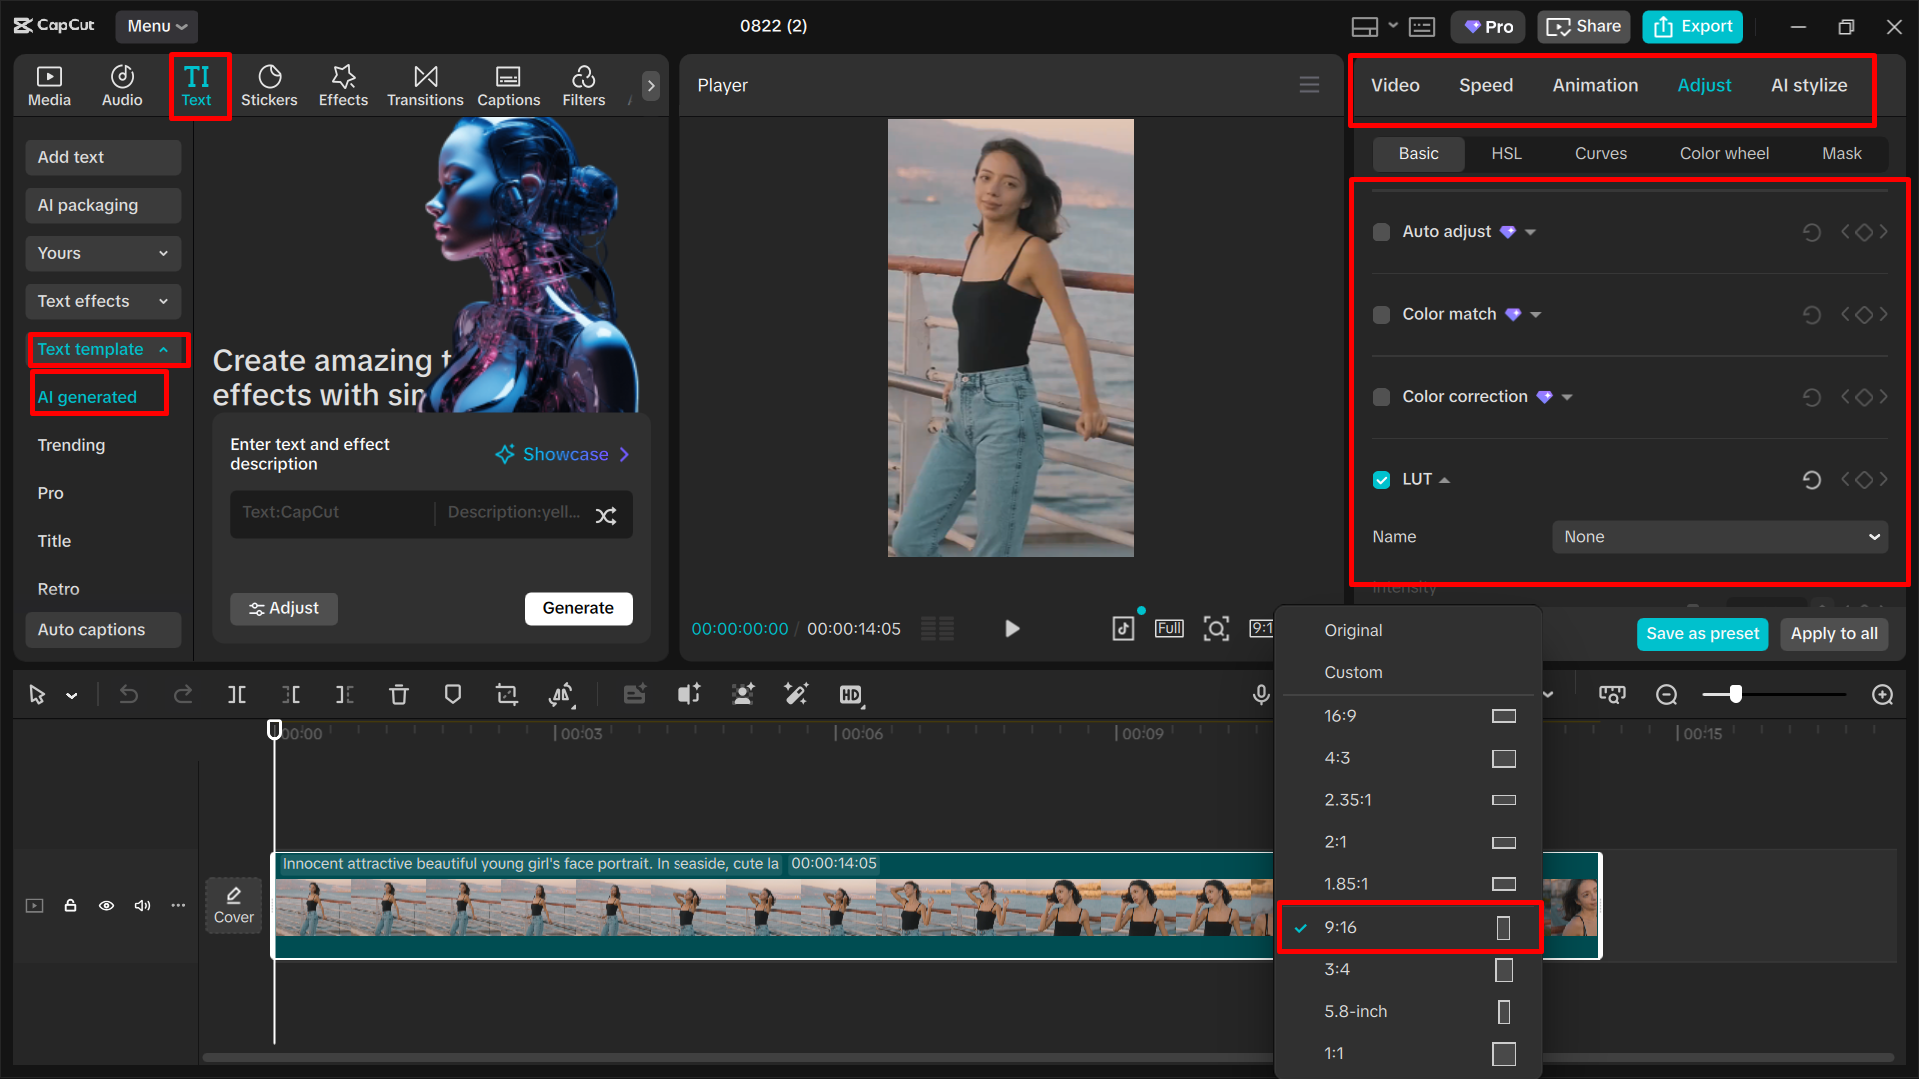
Task: Open the TikTok preview icon under the player
Action: tap(1122, 628)
